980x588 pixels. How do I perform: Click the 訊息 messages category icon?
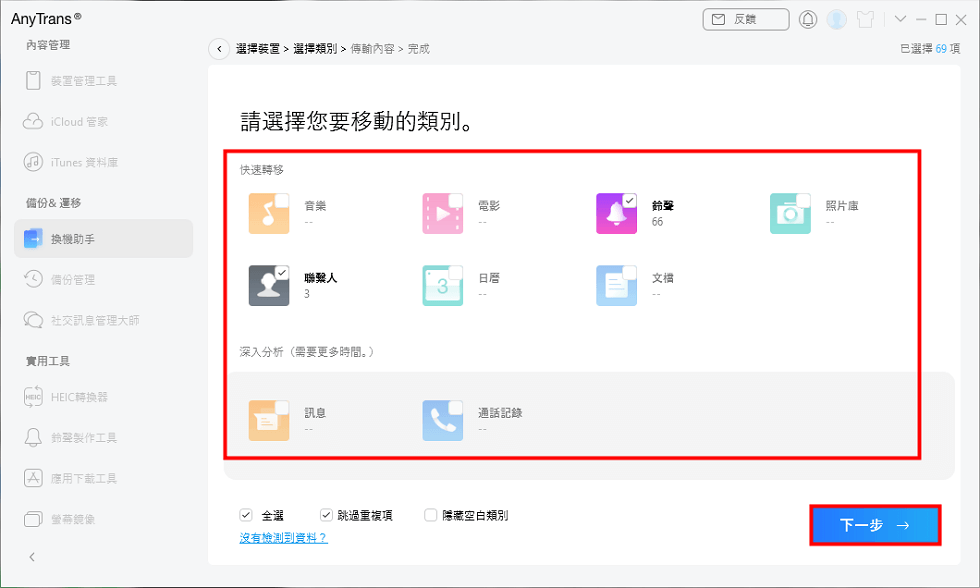pyautogui.click(x=269, y=421)
